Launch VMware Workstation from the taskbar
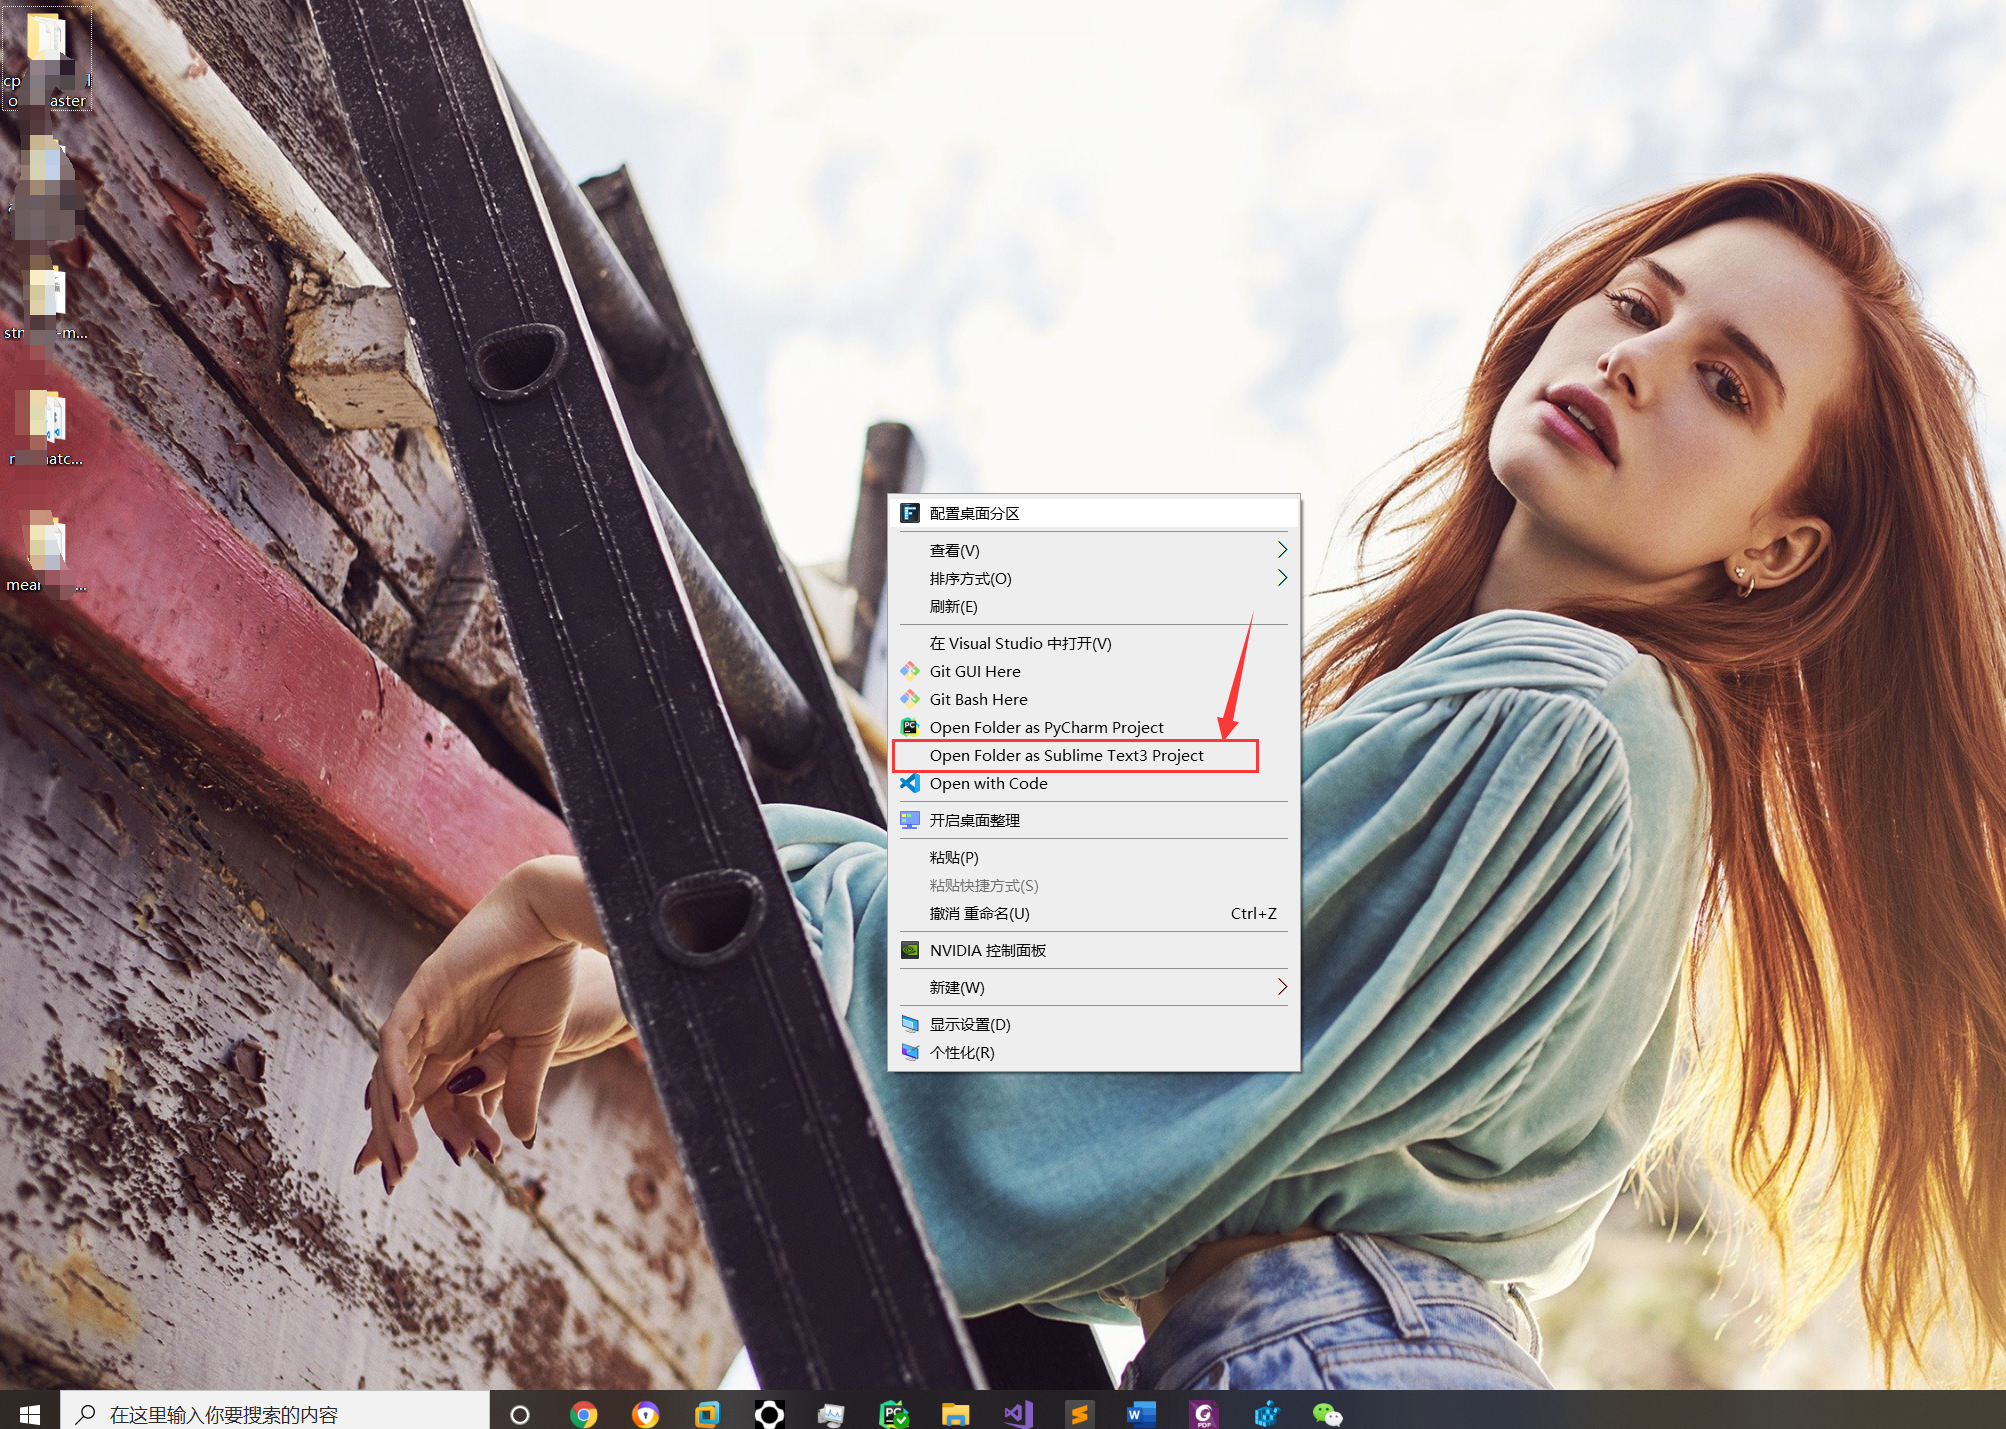Viewport: 2006px width, 1429px height. coord(707,1413)
